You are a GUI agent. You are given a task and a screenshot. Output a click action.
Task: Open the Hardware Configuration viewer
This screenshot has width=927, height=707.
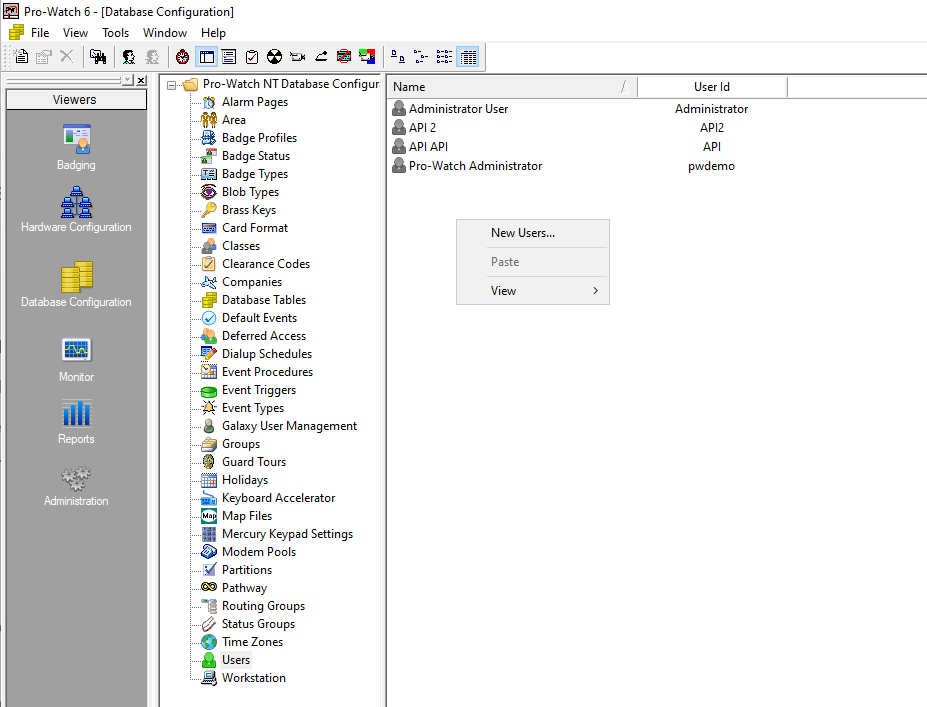point(76,203)
